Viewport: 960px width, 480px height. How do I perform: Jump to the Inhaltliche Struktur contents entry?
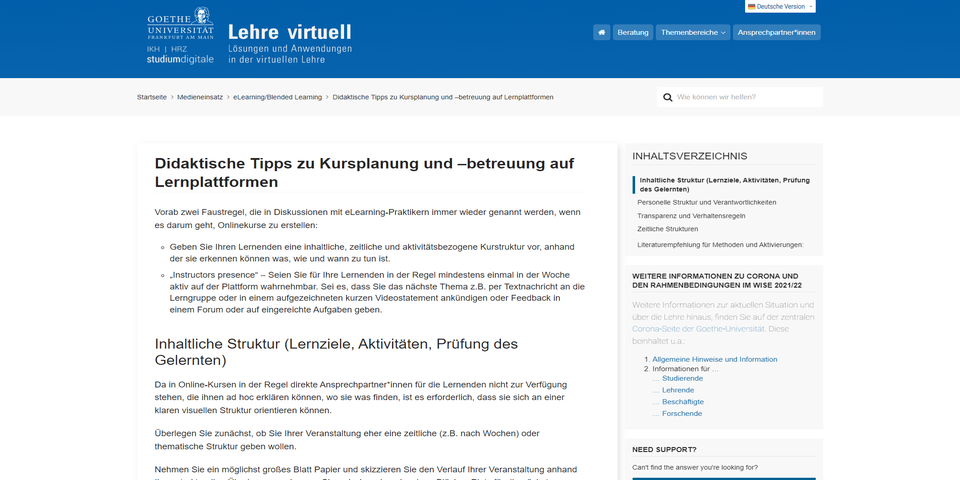click(724, 185)
